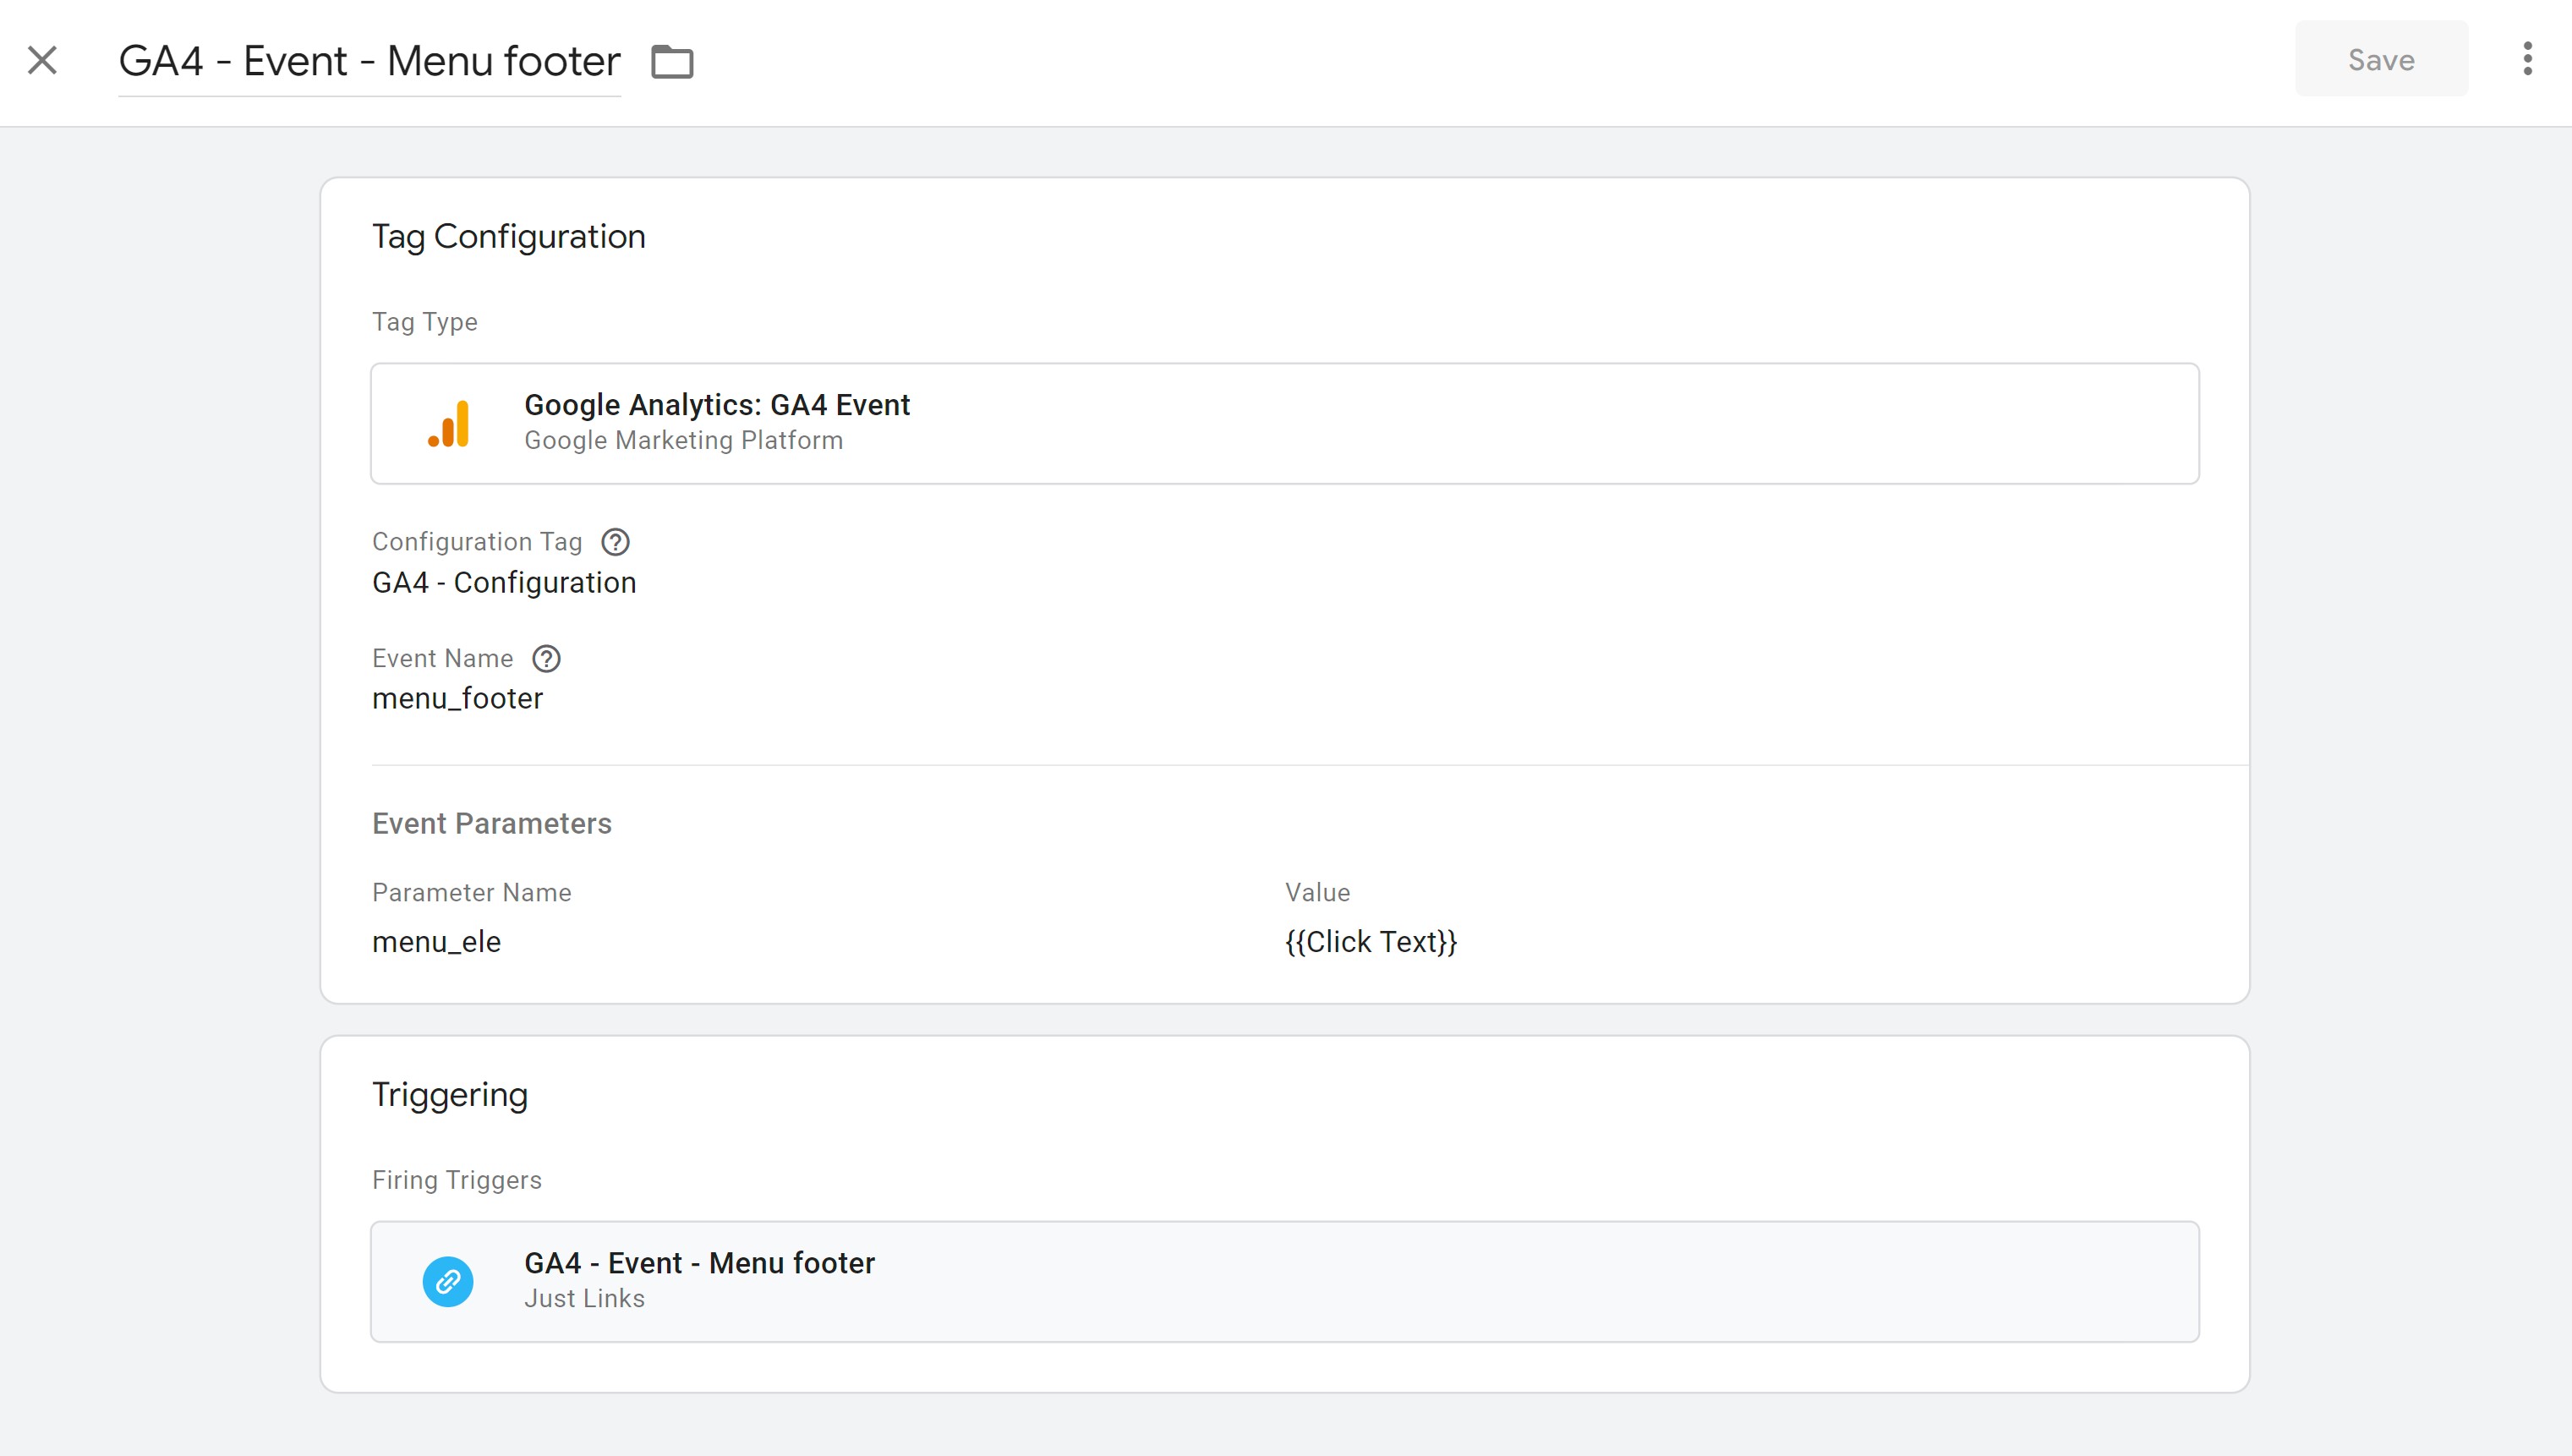Click the menu_ele parameter name

437,941
